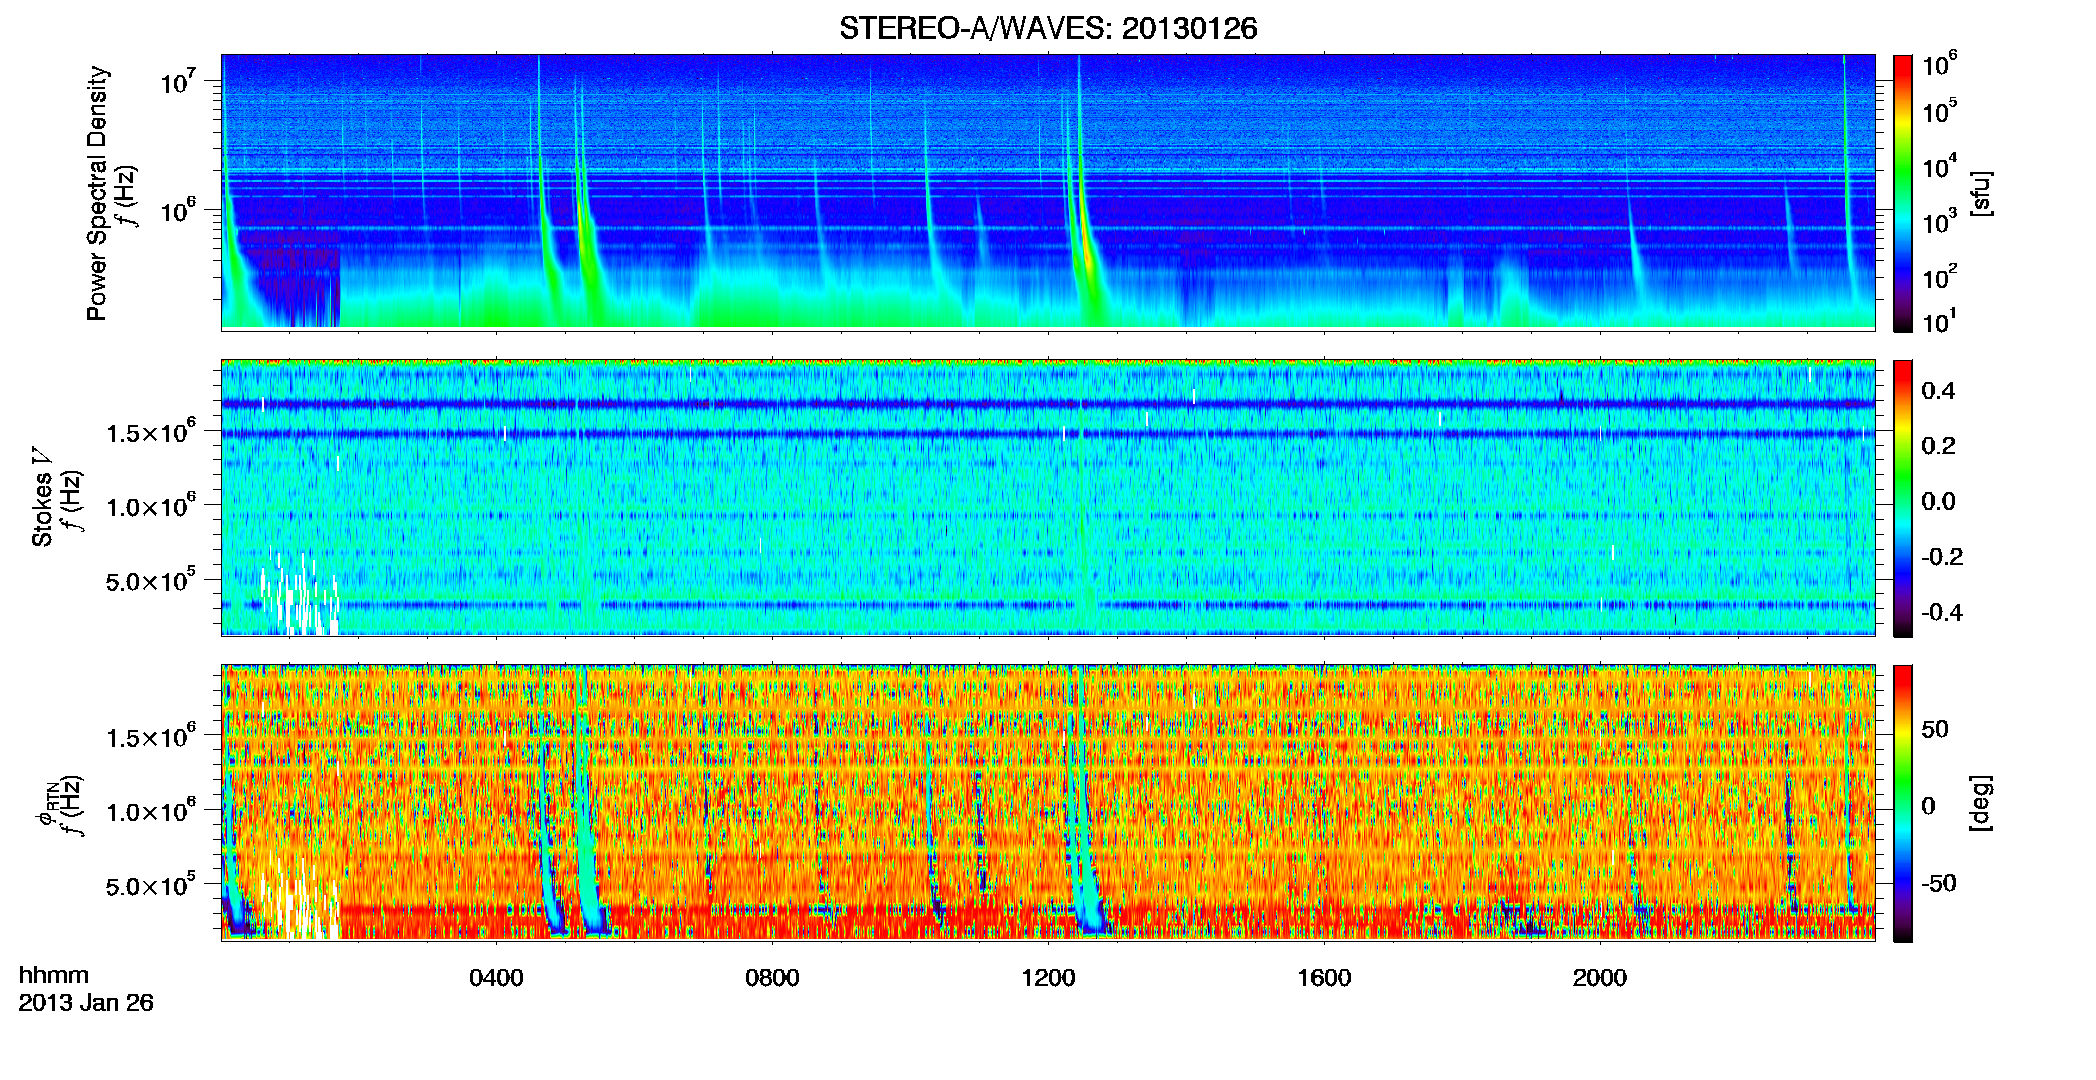Click the date label 2013 Jan 26
This screenshot has height=1080, width=2096.
pyautogui.click(x=86, y=1003)
